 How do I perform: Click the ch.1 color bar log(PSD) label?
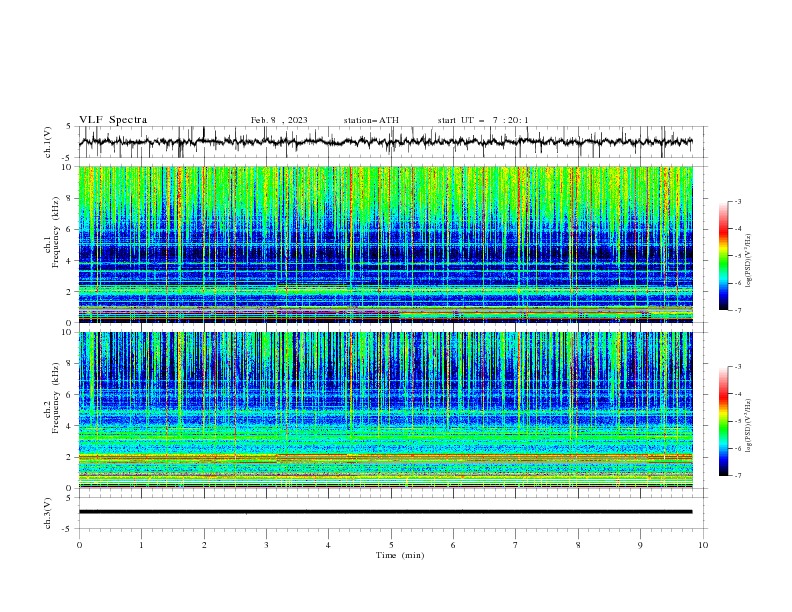[x=748, y=261]
